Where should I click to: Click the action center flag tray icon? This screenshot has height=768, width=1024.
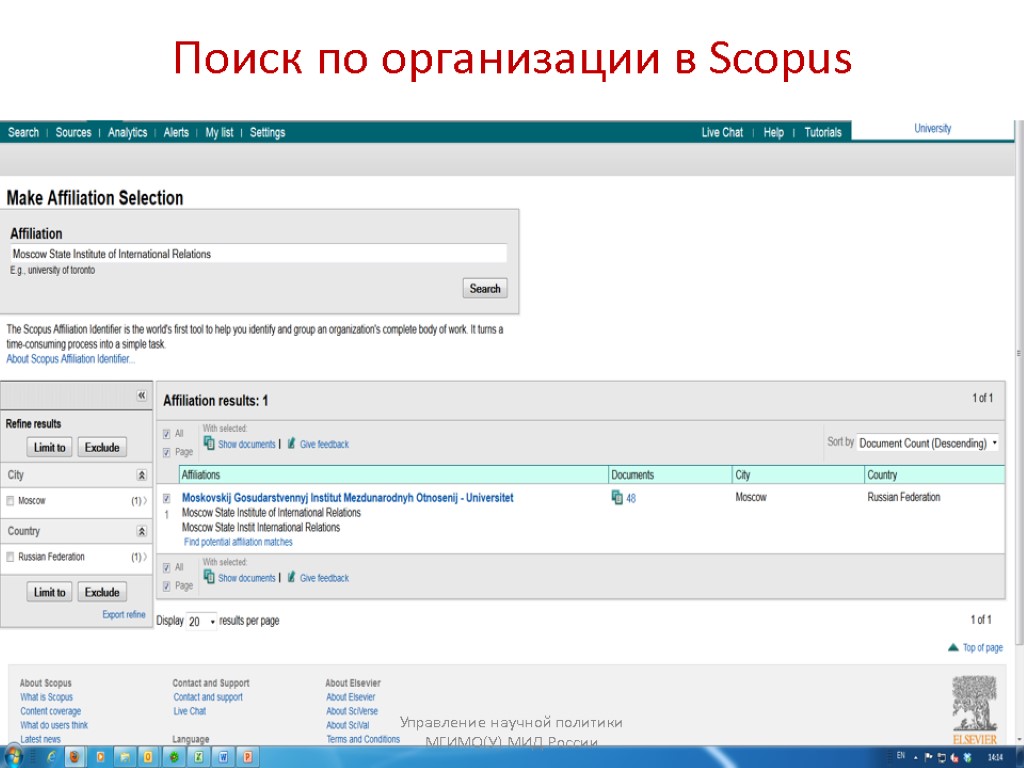pos(928,757)
